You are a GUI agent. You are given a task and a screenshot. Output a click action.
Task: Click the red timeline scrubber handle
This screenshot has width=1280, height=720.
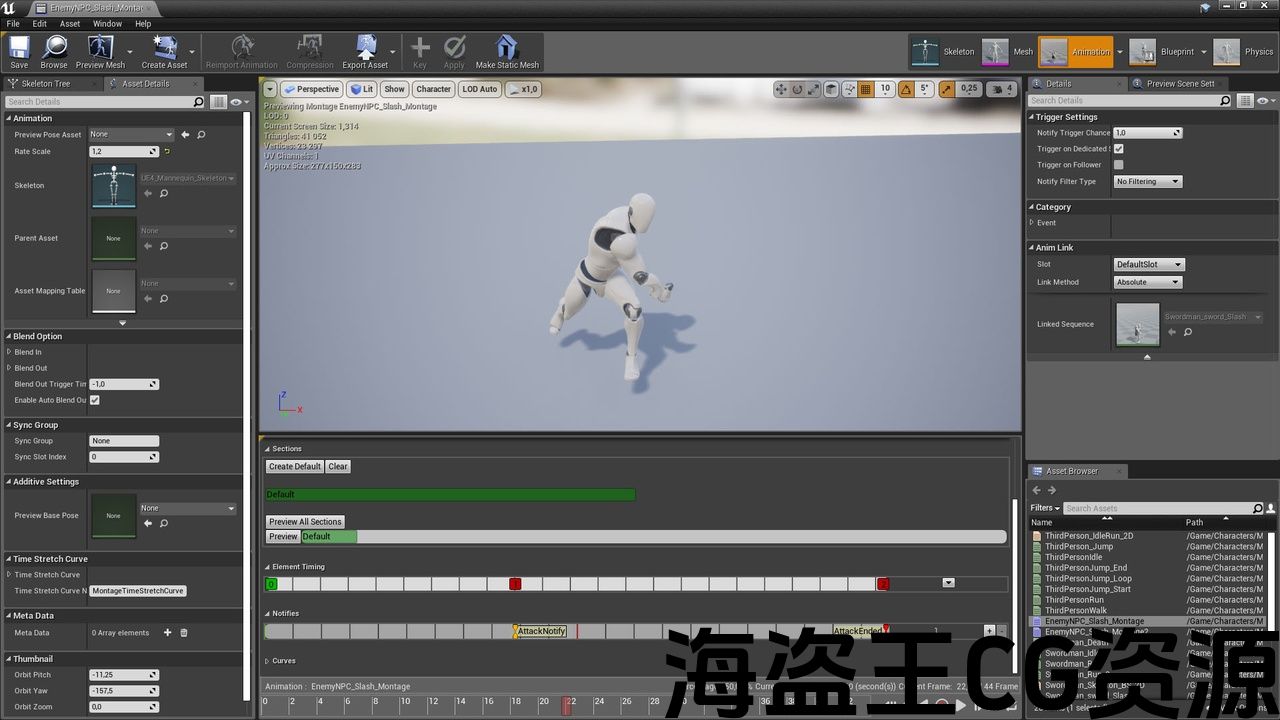[567, 705]
